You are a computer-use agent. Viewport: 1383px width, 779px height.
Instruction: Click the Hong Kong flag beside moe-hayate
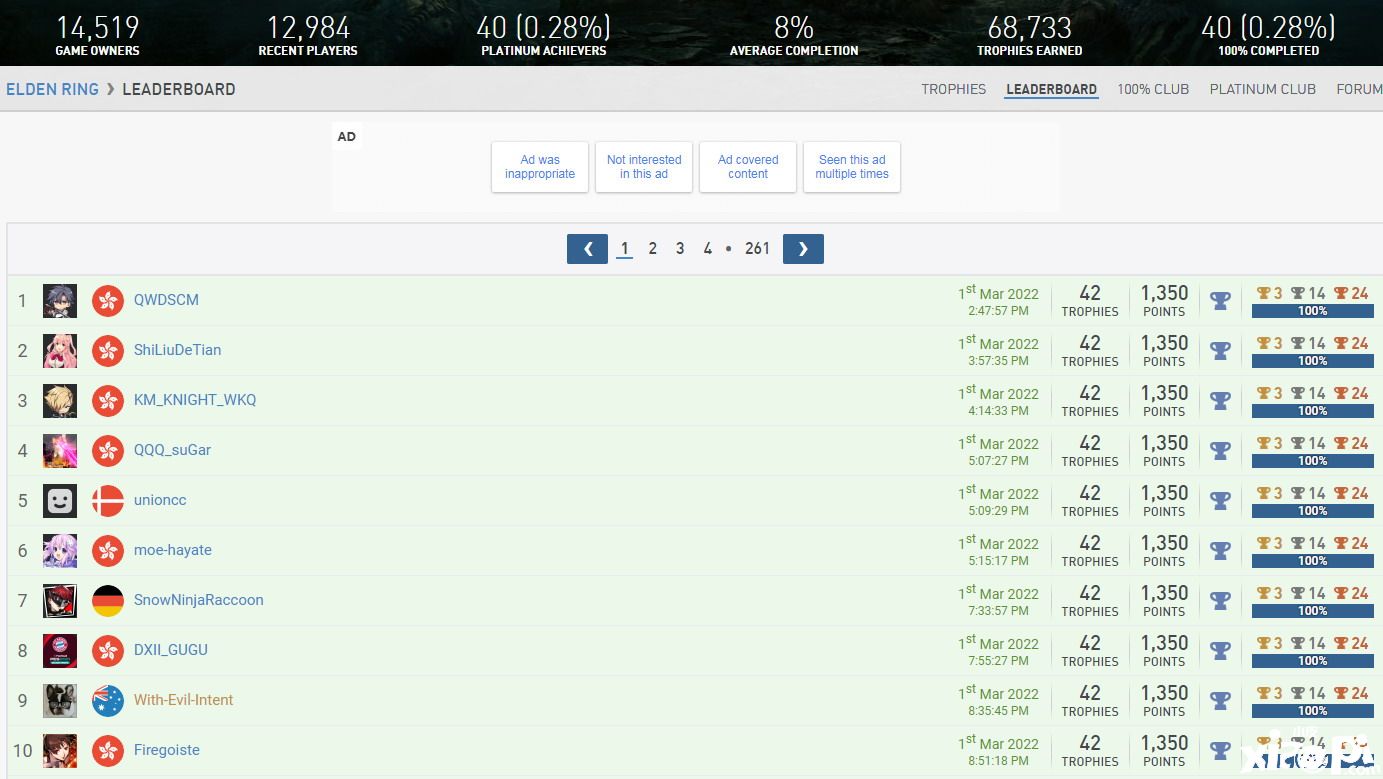(x=108, y=550)
